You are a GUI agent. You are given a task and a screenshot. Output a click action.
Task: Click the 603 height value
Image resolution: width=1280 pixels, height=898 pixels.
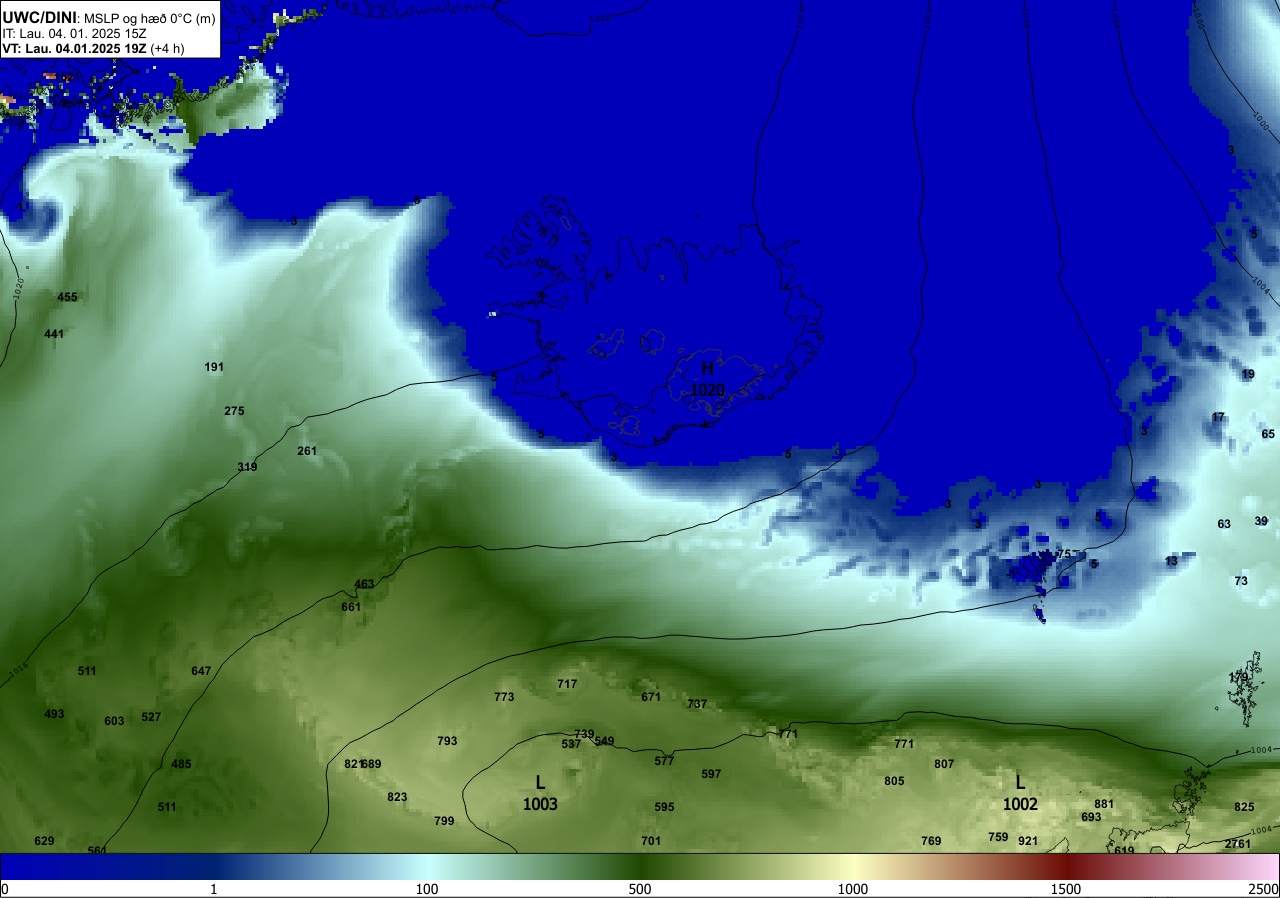(x=114, y=721)
